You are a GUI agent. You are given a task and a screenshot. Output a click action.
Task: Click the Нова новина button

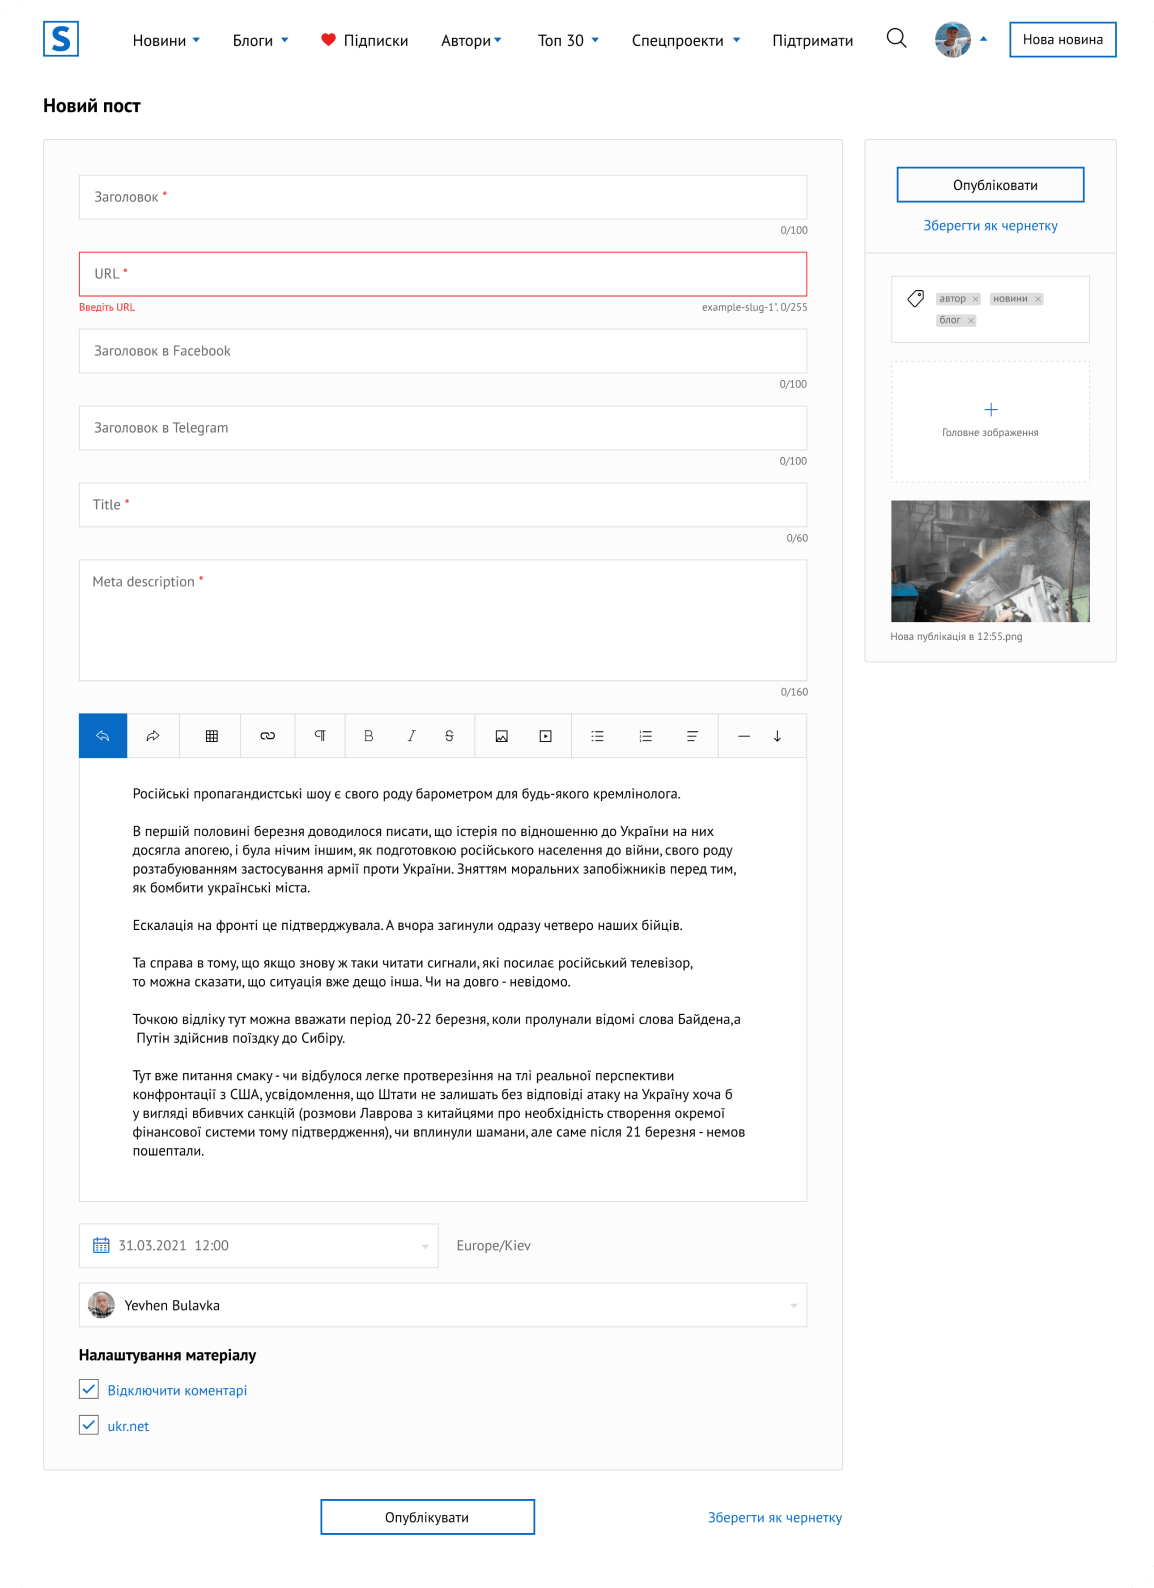click(x=1063, y=40)
